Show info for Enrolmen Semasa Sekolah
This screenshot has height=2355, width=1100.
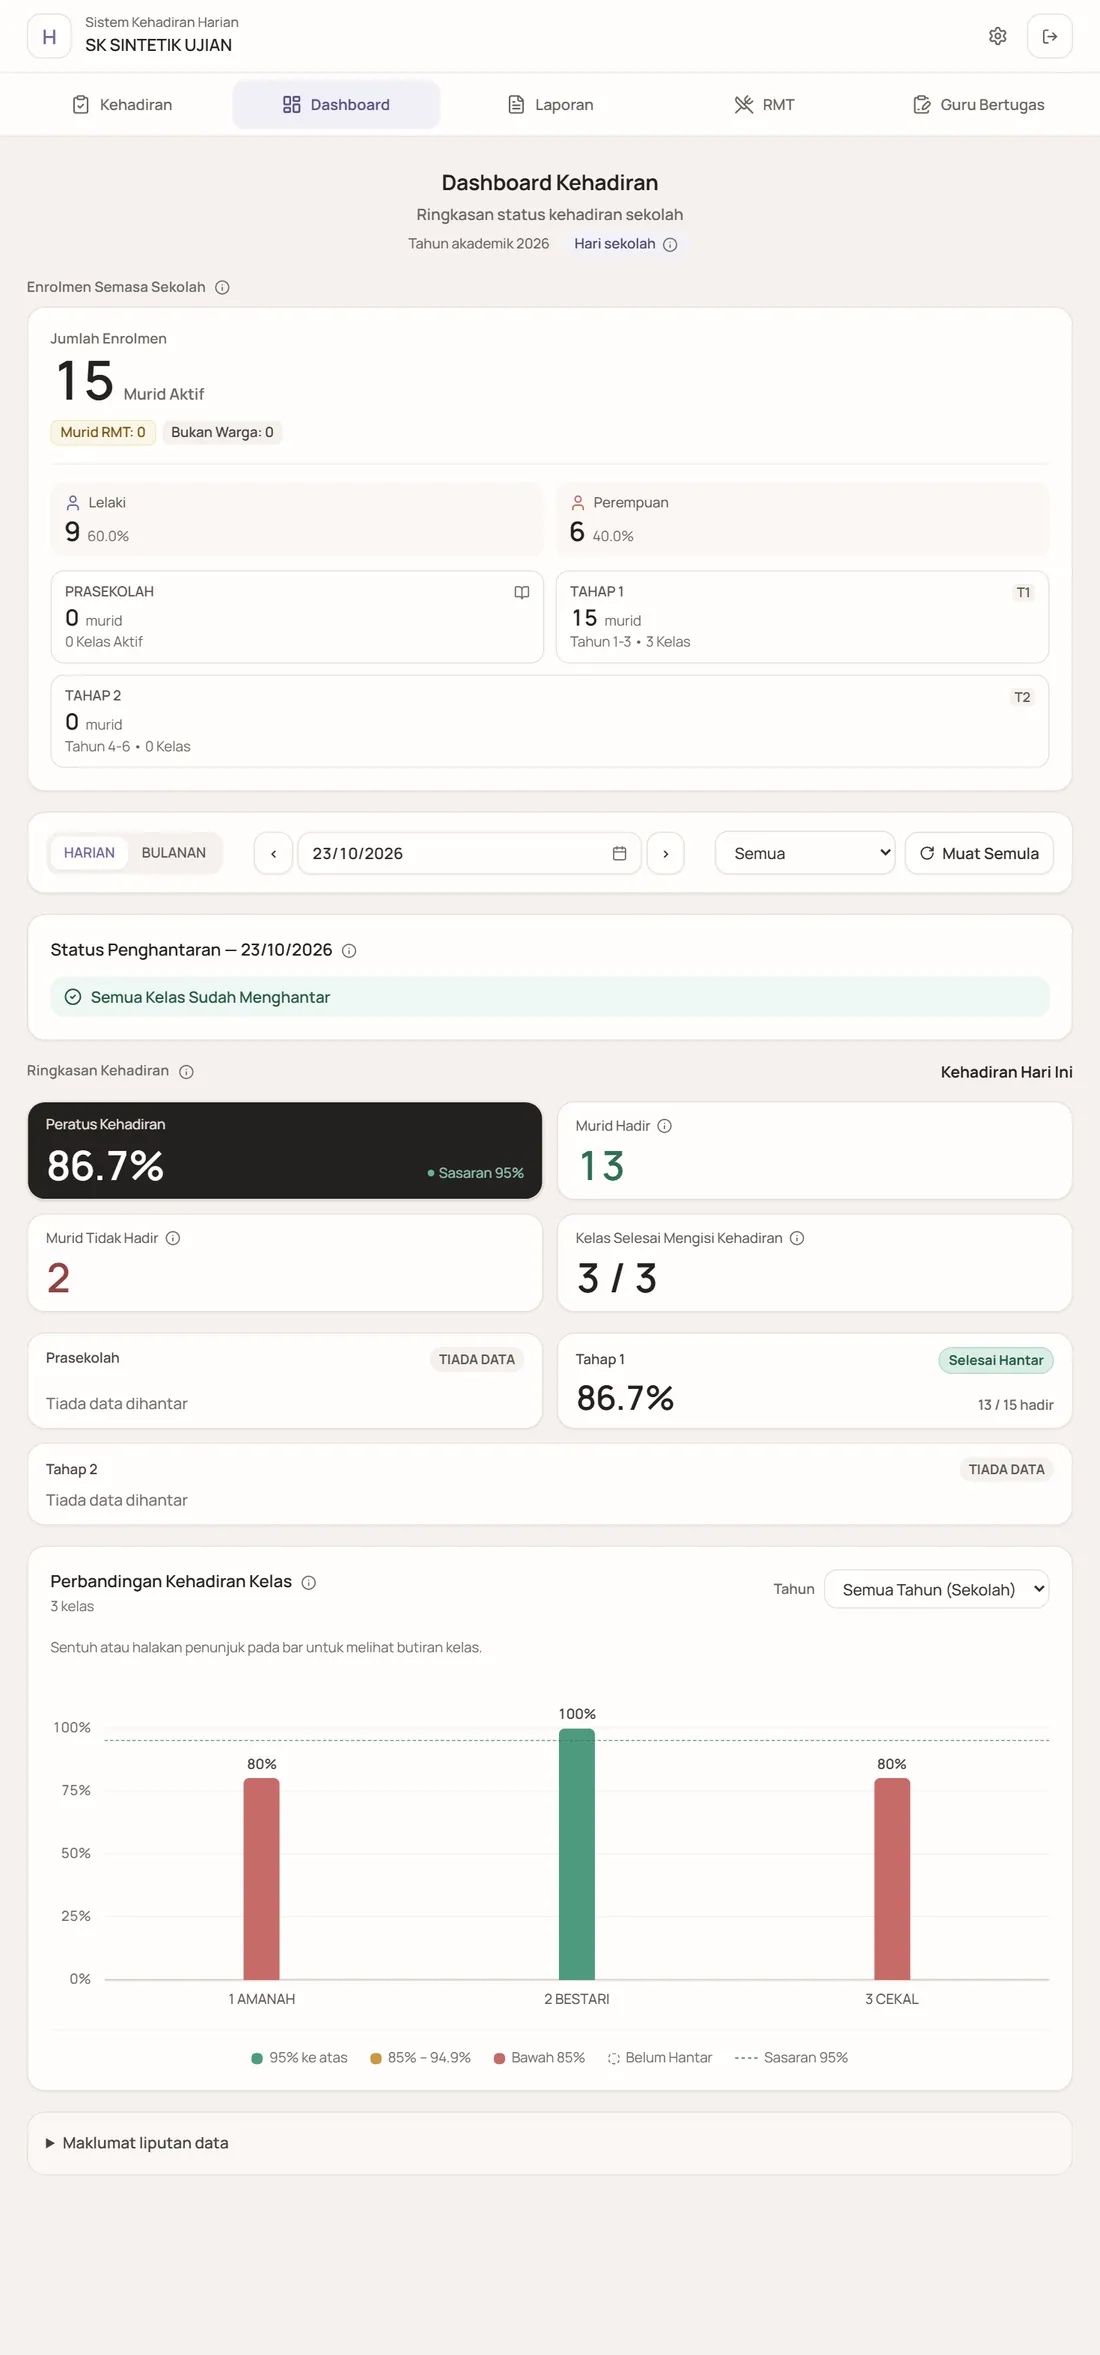[x=222, y=287]
